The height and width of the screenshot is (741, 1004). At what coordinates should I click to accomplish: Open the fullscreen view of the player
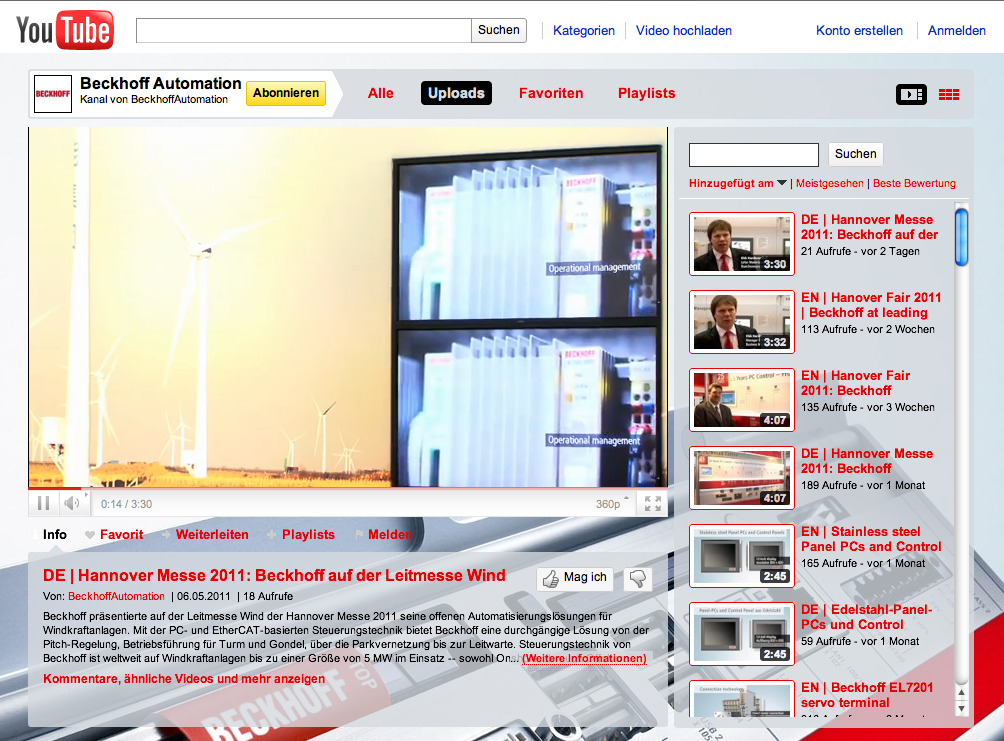tap(652, 503)
